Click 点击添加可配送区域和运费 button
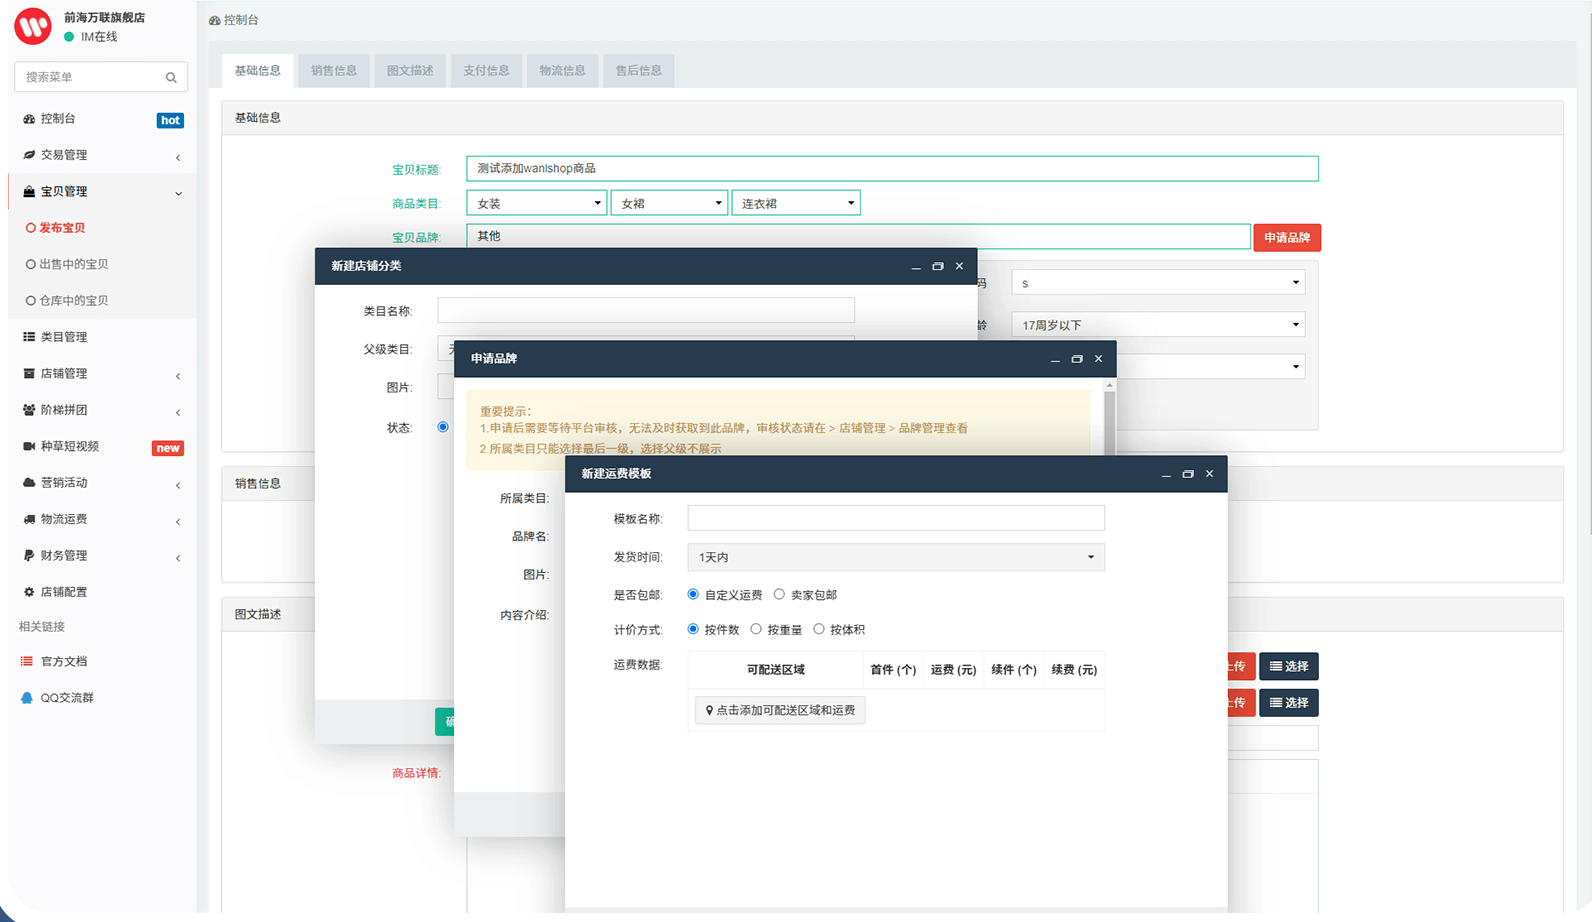This screenshot has width=1592, height=922. tap(780, 710)
